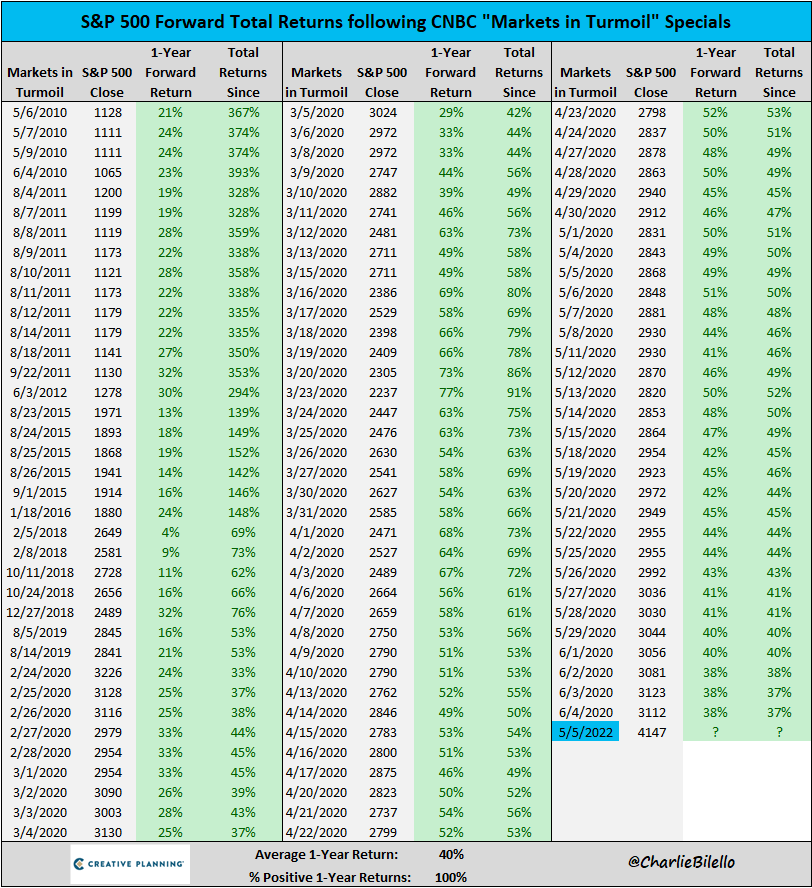This screenshot has height=888, width=812.
Task: Select the 4/22/2020 date cell
Action: tap(317, 832)
